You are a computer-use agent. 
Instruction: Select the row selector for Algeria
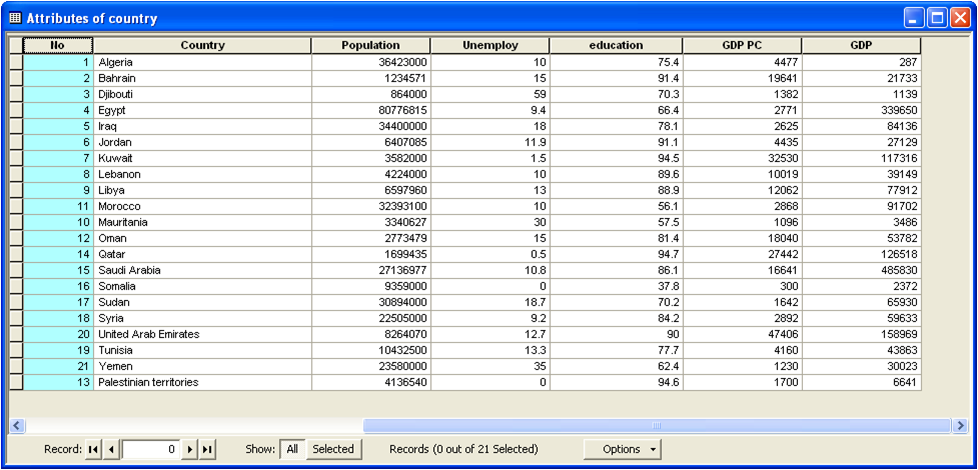16,62
